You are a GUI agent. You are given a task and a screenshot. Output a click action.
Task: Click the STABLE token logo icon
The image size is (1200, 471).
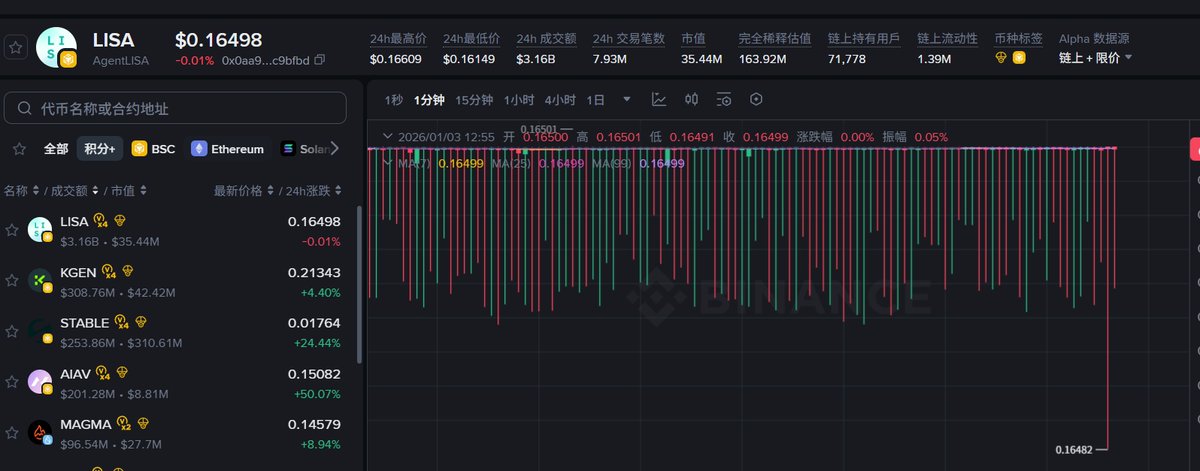pyautogui.click(x=40, y=331)
